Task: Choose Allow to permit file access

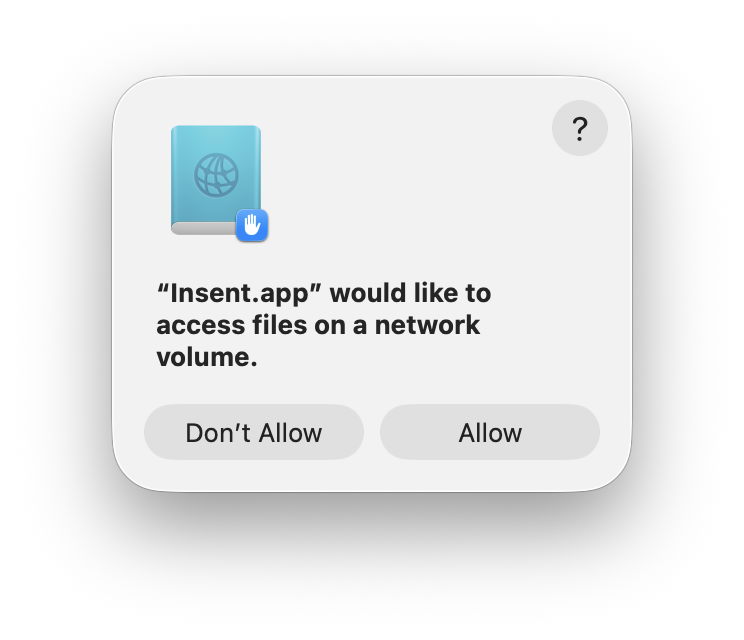Action: (490, 432)
